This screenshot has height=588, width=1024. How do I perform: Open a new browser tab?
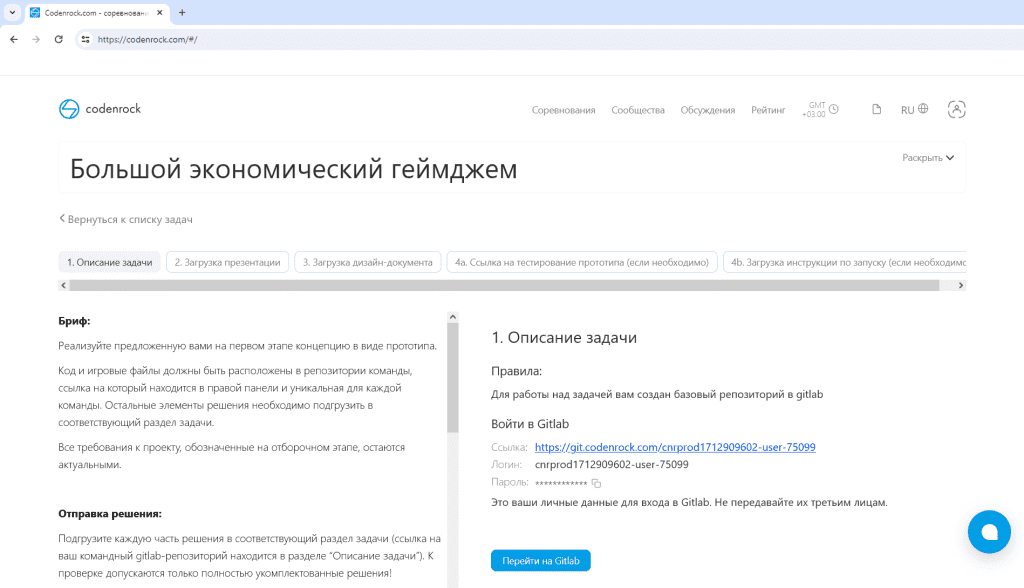(x=182, y=12)
